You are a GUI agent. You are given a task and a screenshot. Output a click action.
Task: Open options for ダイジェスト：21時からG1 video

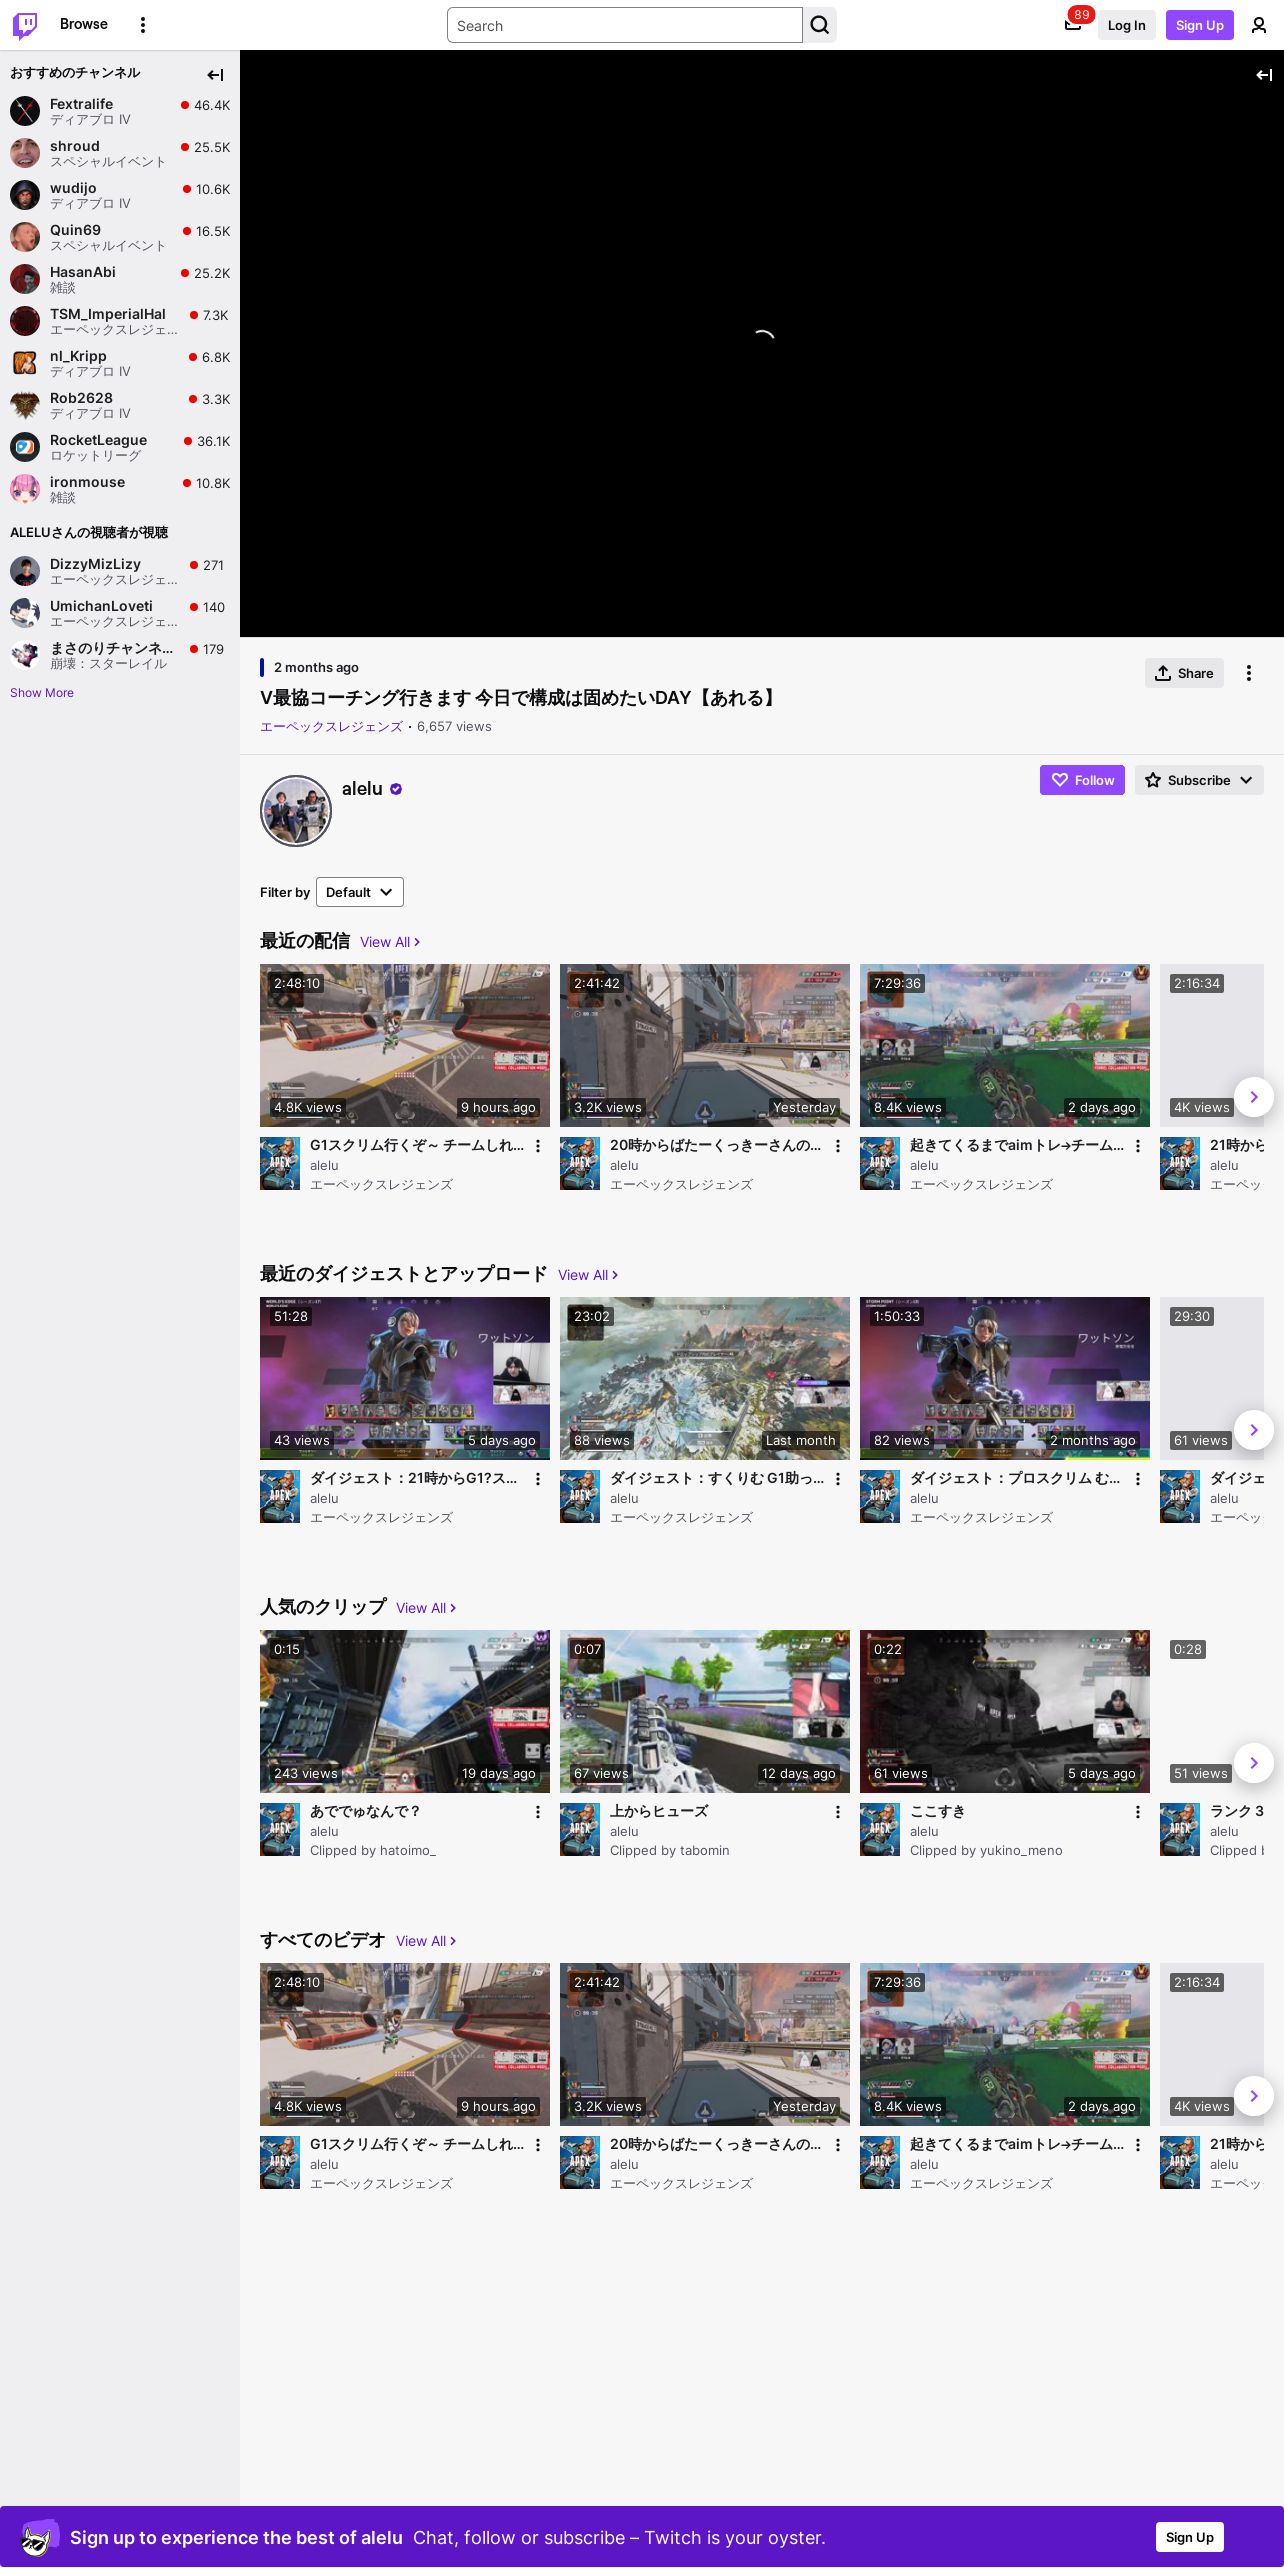coord(538,1479)
